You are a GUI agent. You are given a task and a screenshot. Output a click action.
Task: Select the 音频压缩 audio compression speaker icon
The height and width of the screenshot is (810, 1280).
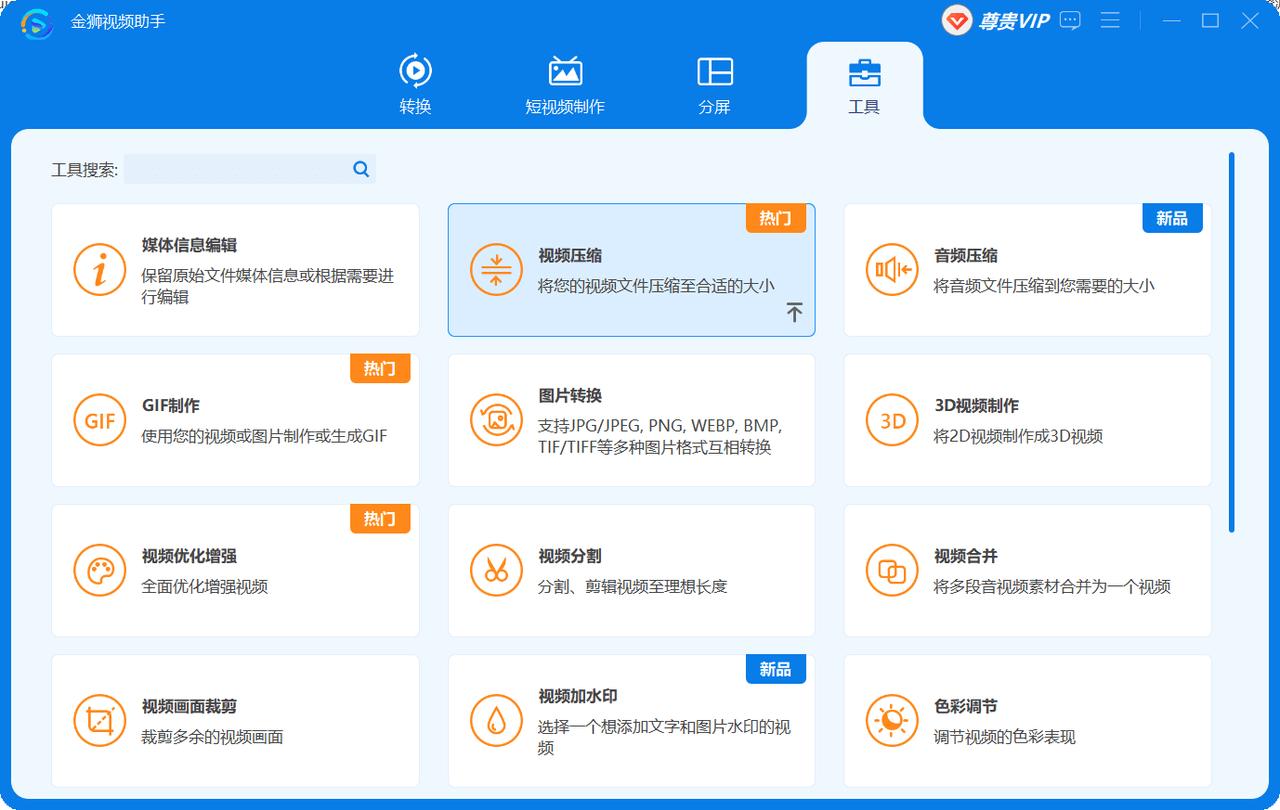(891, 270)
